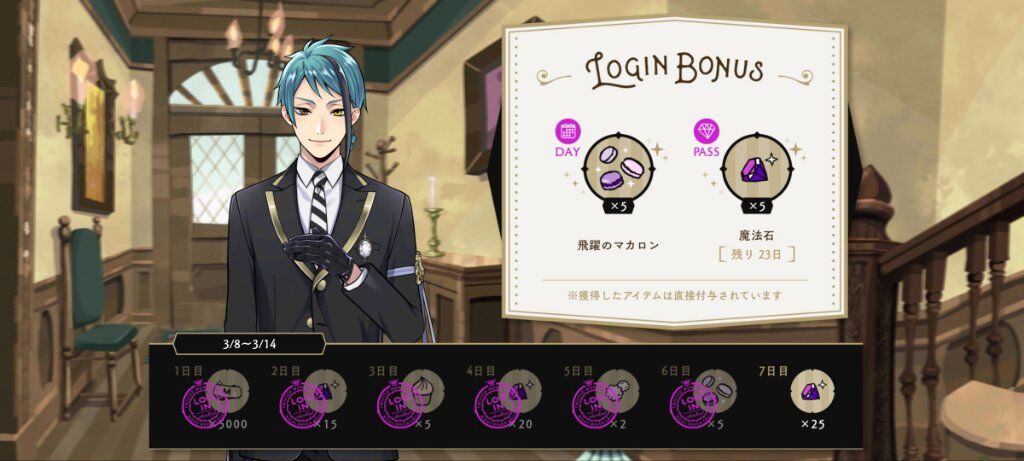Screen dimensions: 1024x461
Task: Tap the item notice text at panel bottom
Action: pos(675,295)
